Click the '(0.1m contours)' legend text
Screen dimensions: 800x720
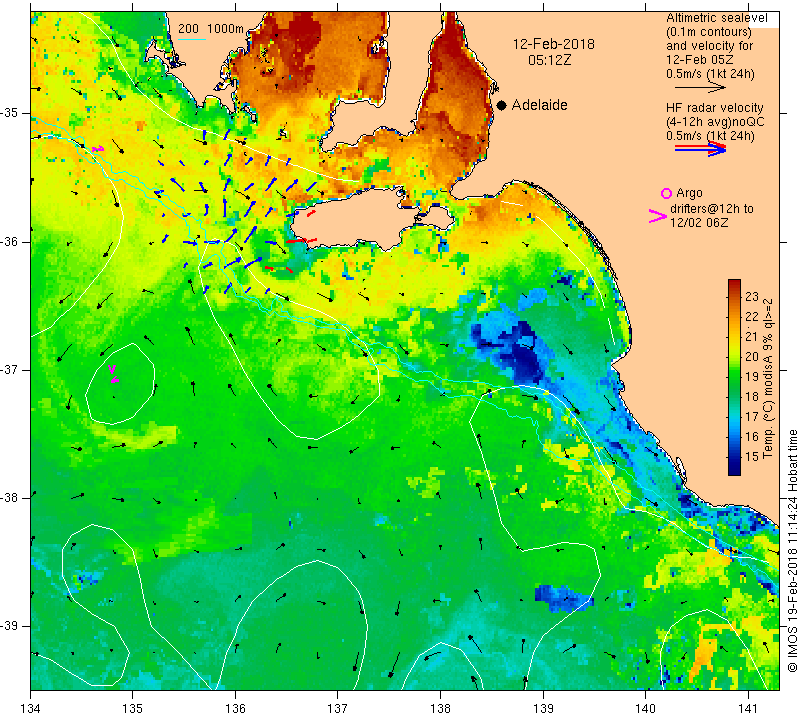(x=709, y=32)
